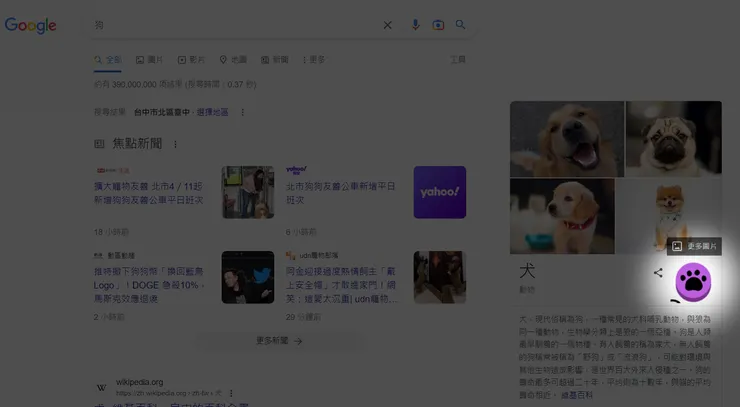Viewport: 740px width, 407px height.
Task: Click the magnifier search button
Action: coord(460,25)
